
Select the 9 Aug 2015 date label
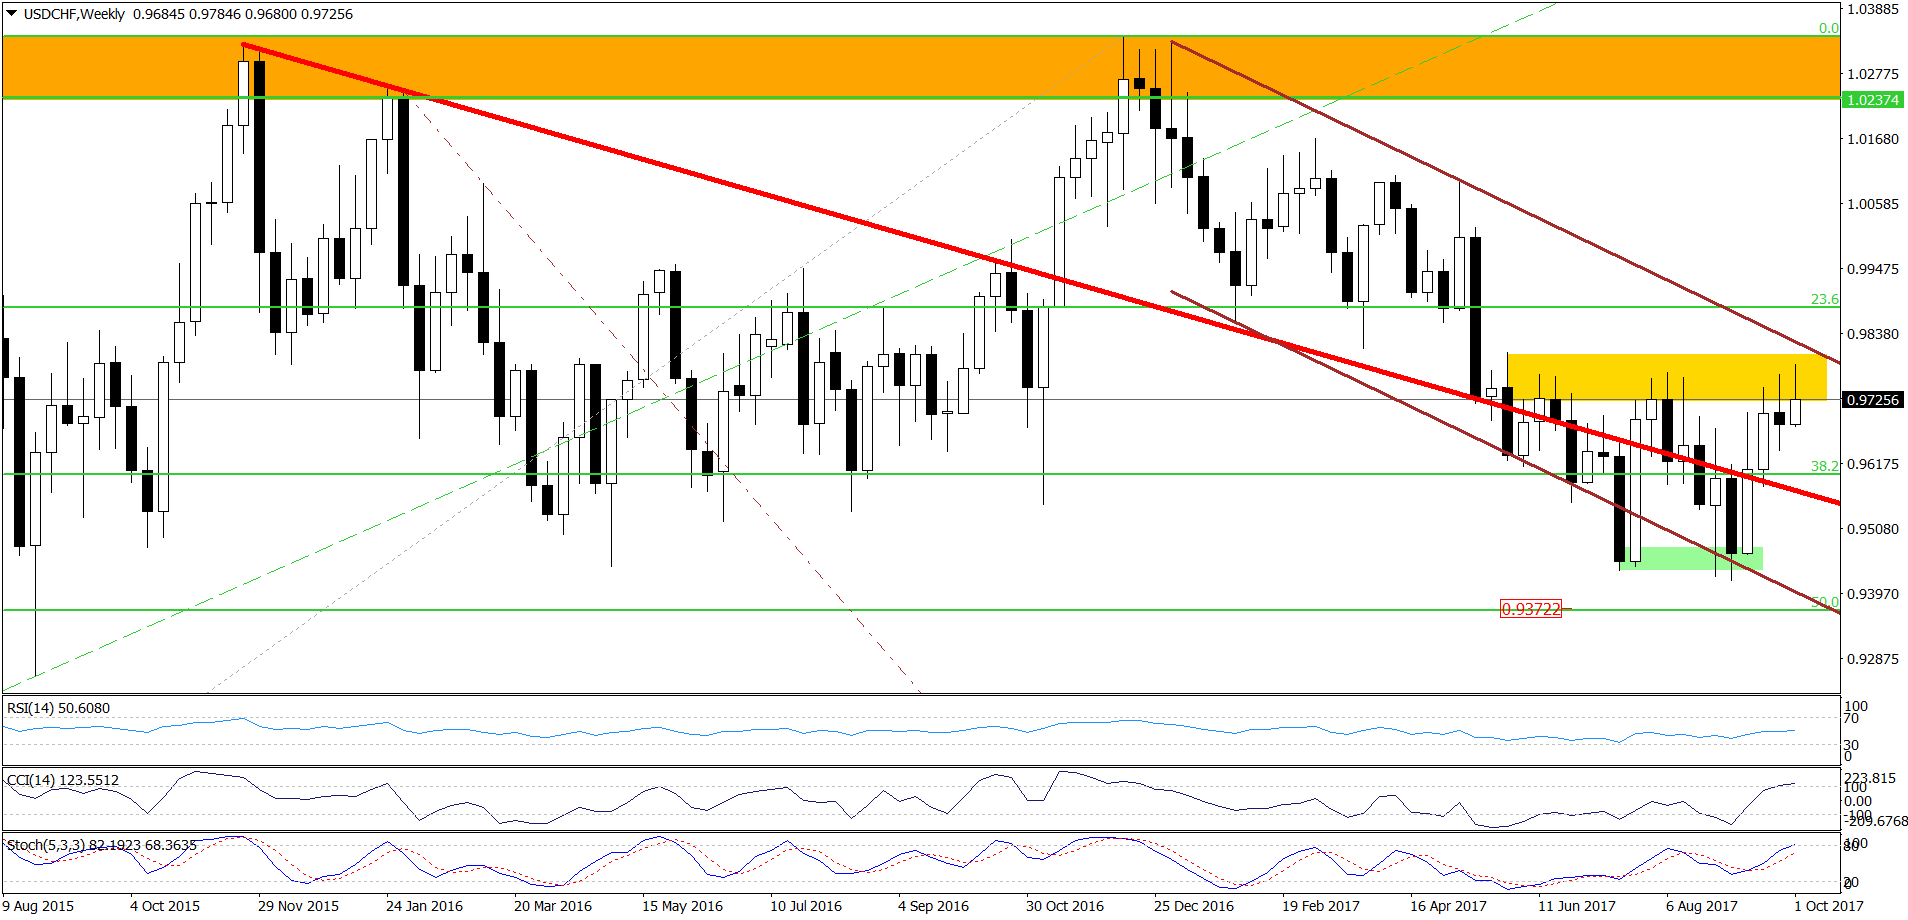38,906
